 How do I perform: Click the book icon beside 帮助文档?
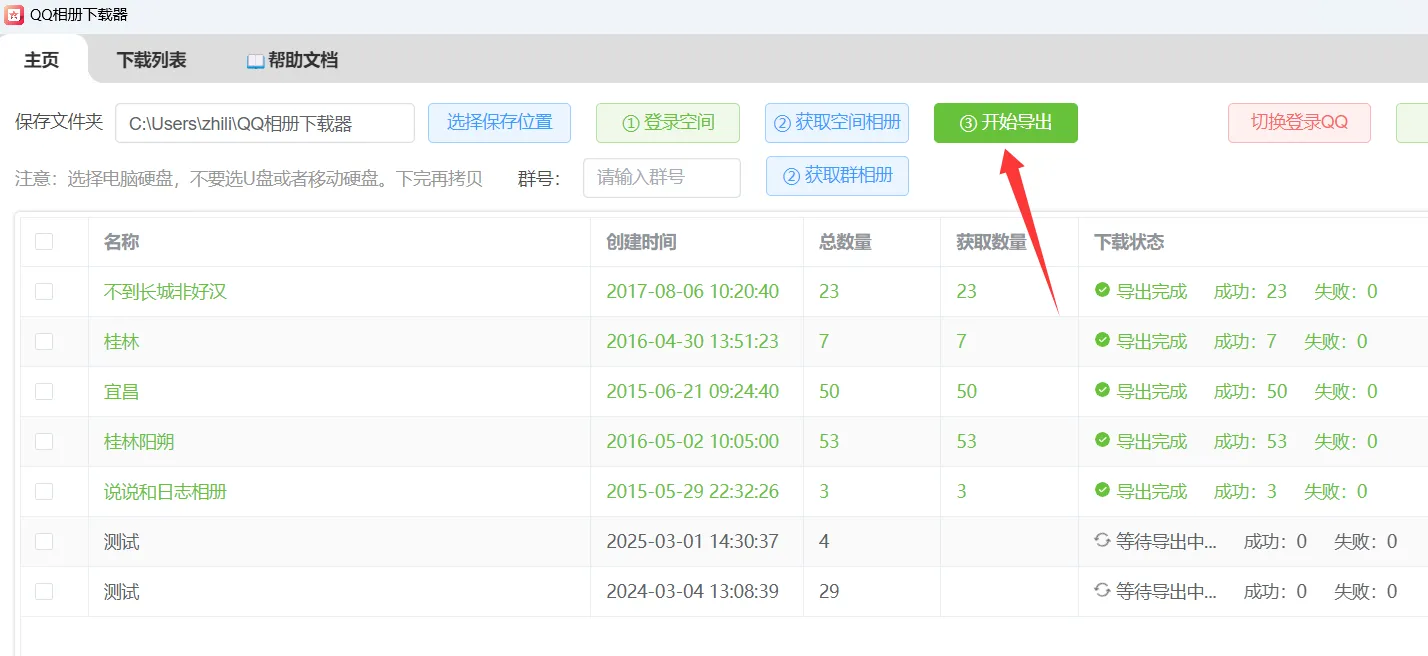click(255, 61)
